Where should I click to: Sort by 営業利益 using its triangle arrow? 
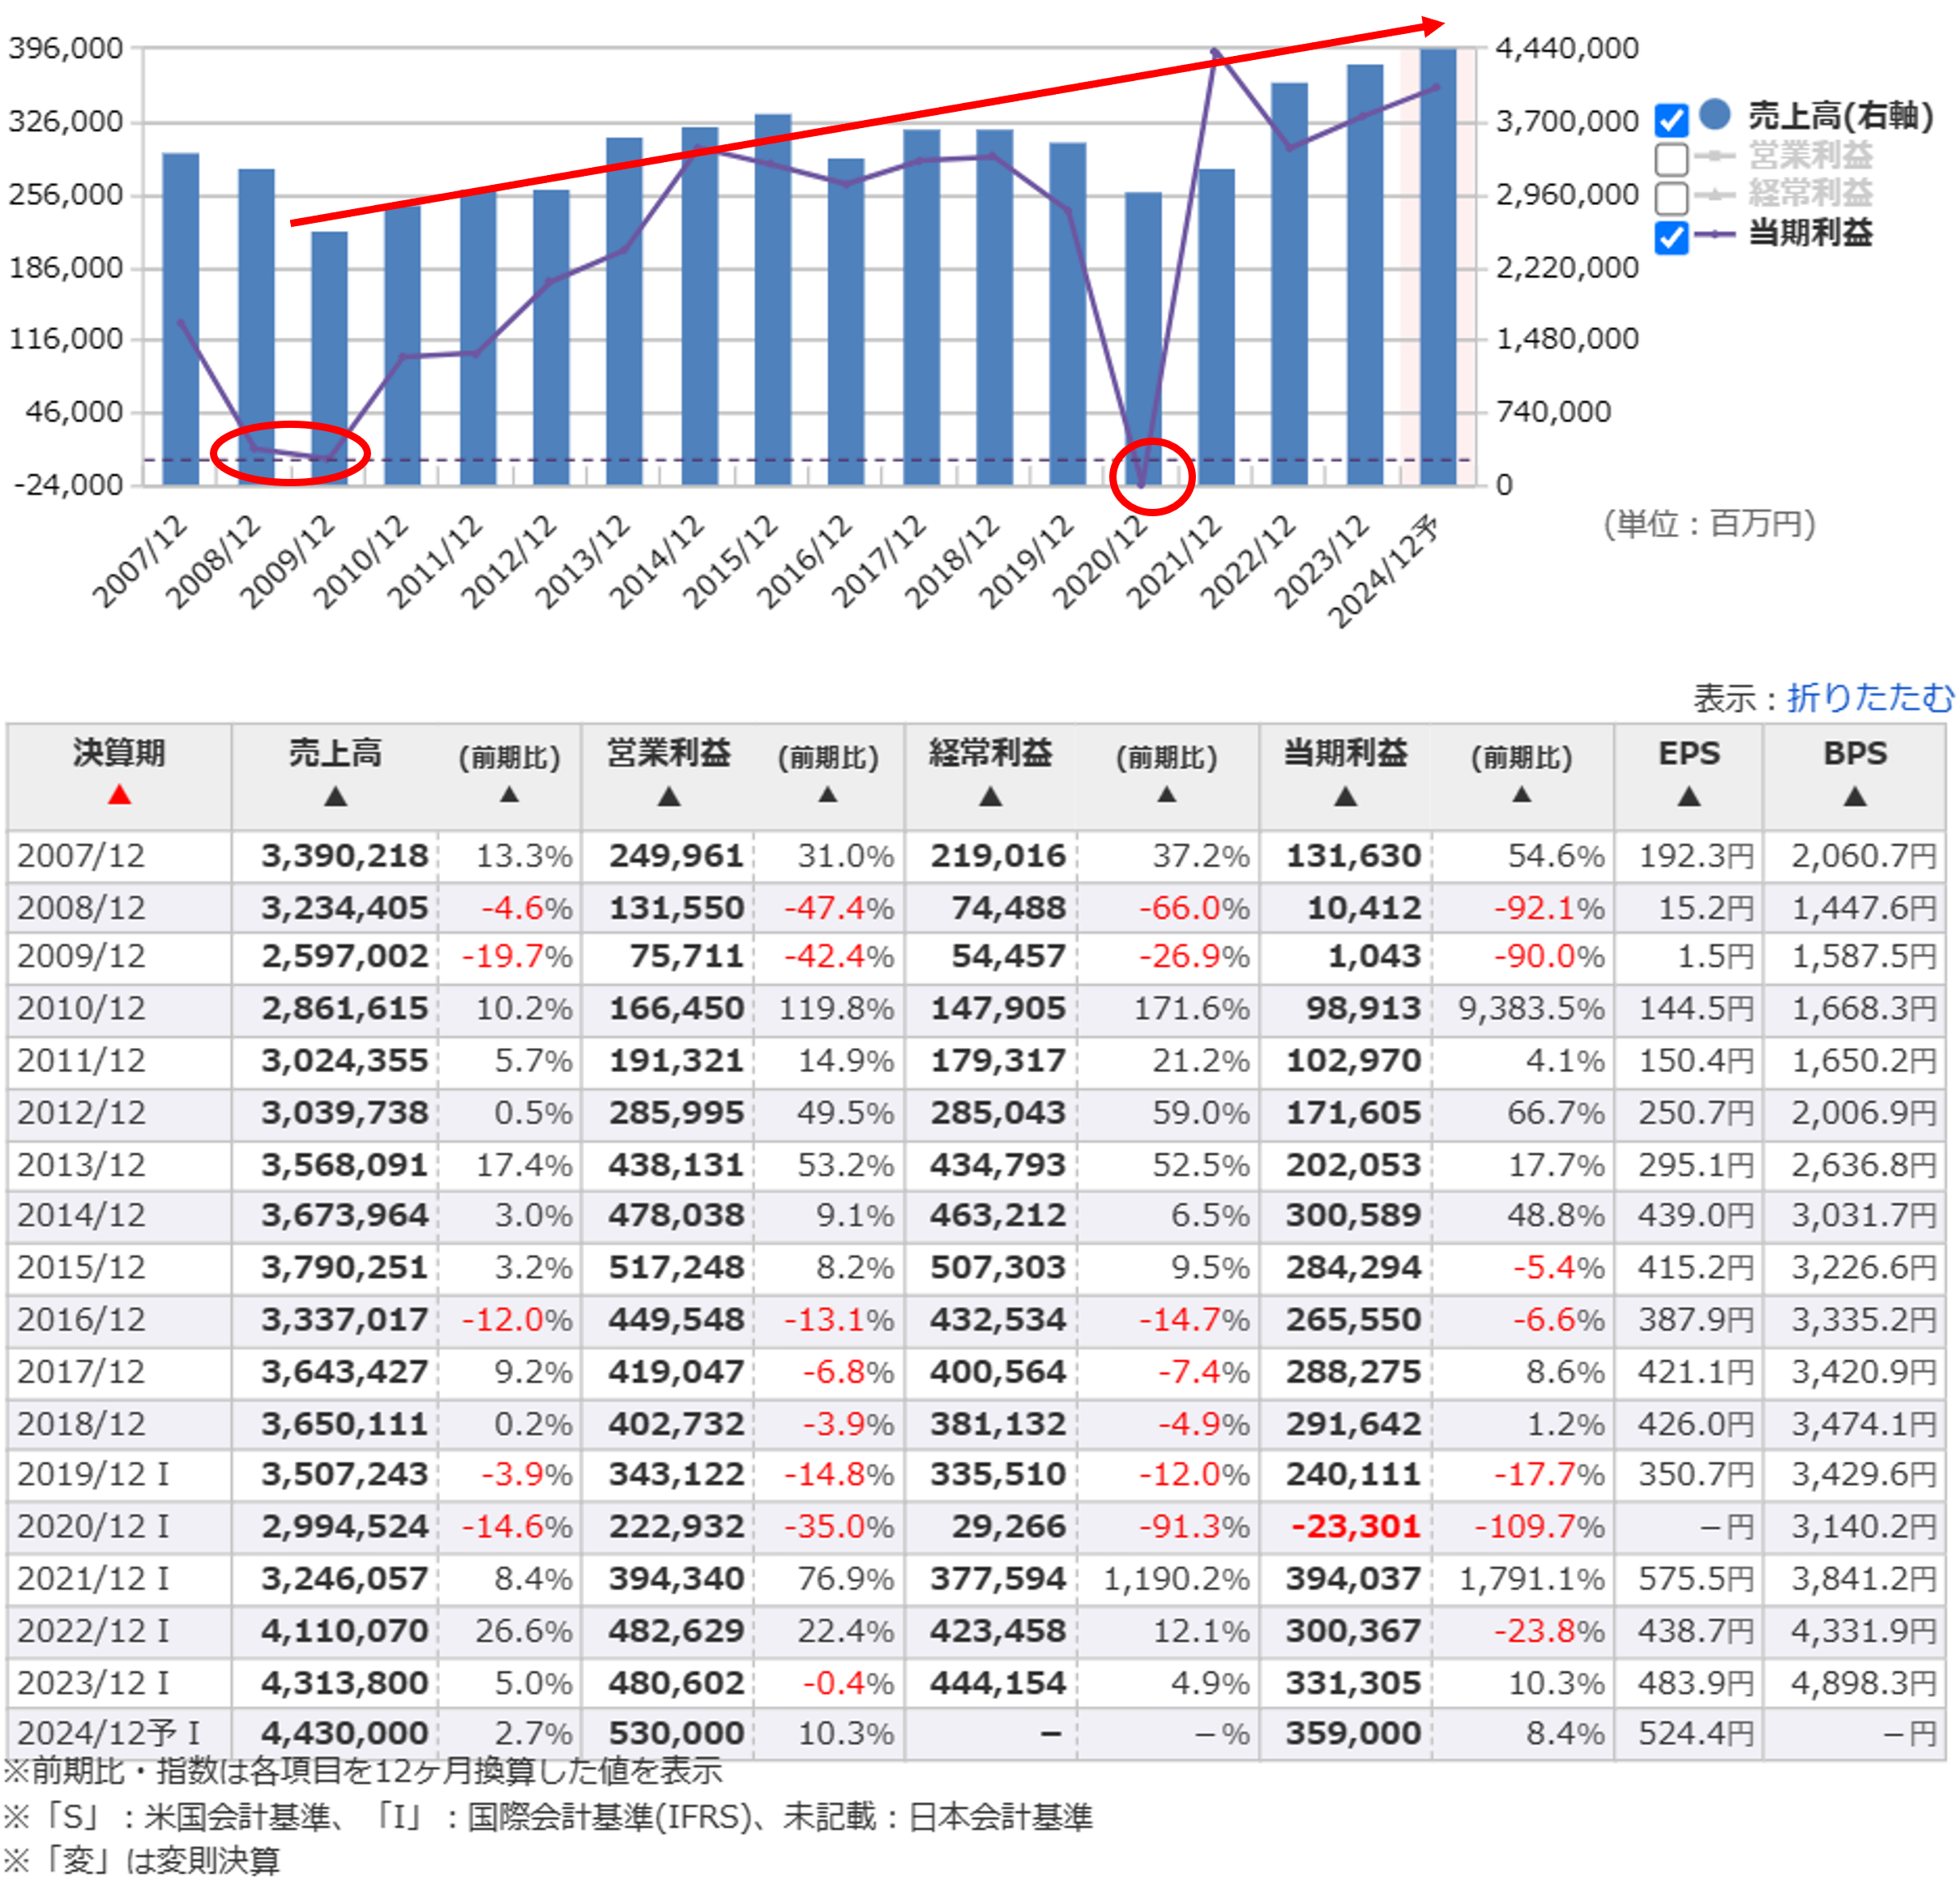tap(669, 797)
